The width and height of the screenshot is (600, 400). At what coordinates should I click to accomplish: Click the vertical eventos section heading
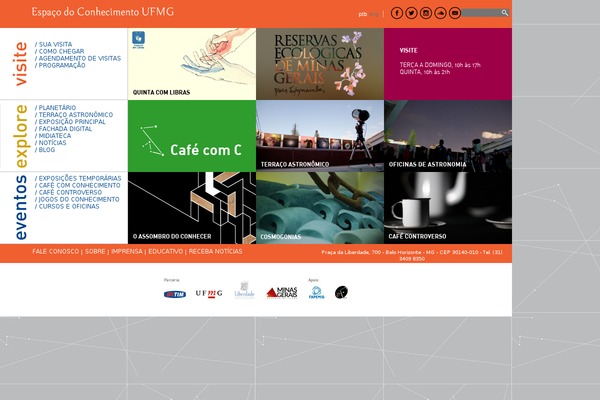tap(20, 208)
